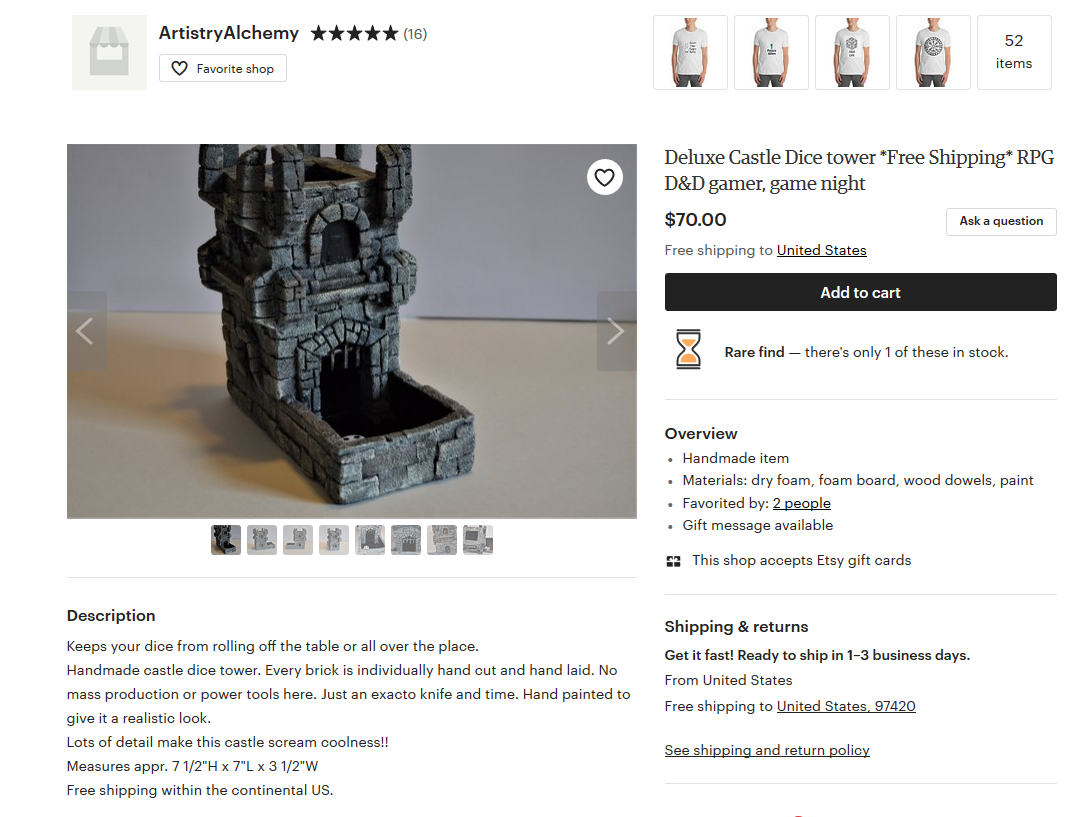
Task: Open the first t-shirt shop item thumbnail
Action: pos(690,52)
